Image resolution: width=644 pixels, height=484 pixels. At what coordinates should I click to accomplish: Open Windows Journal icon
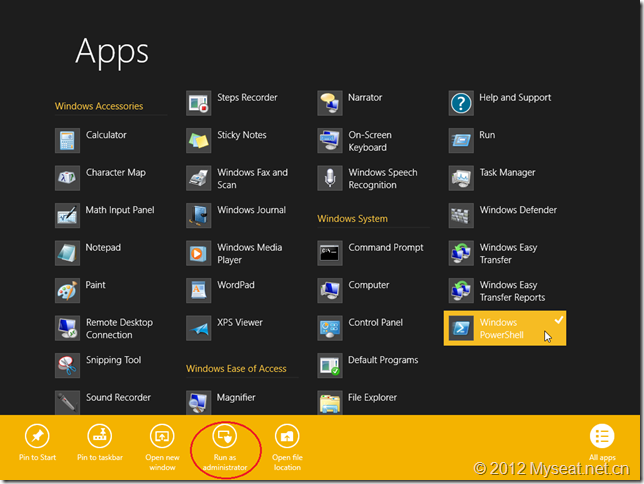pos(199,215)
